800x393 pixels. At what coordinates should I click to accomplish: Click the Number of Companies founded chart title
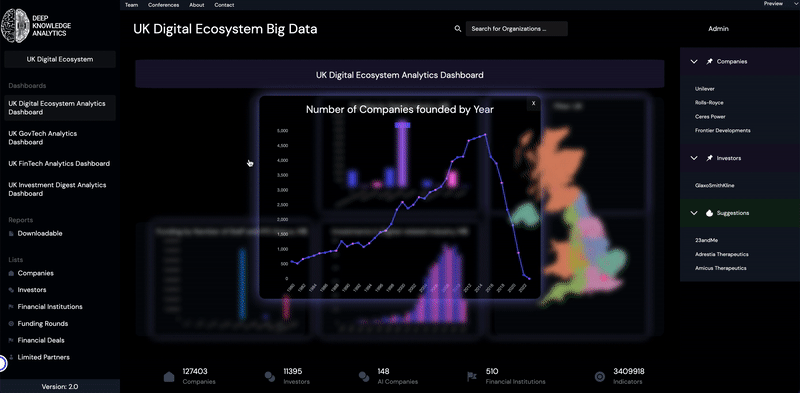[399, 109]
